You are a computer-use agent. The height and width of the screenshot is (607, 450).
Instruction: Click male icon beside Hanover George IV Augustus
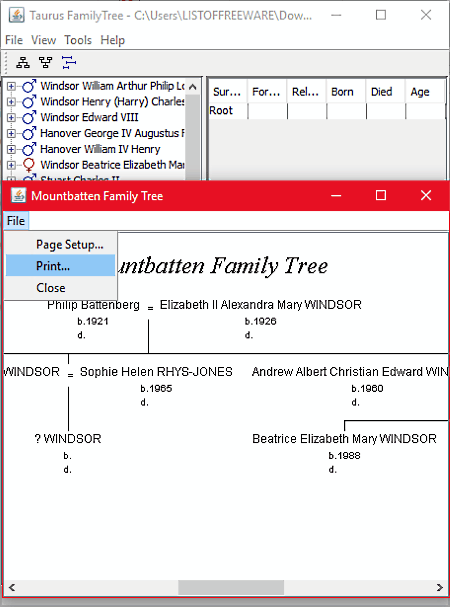[29, 133]
